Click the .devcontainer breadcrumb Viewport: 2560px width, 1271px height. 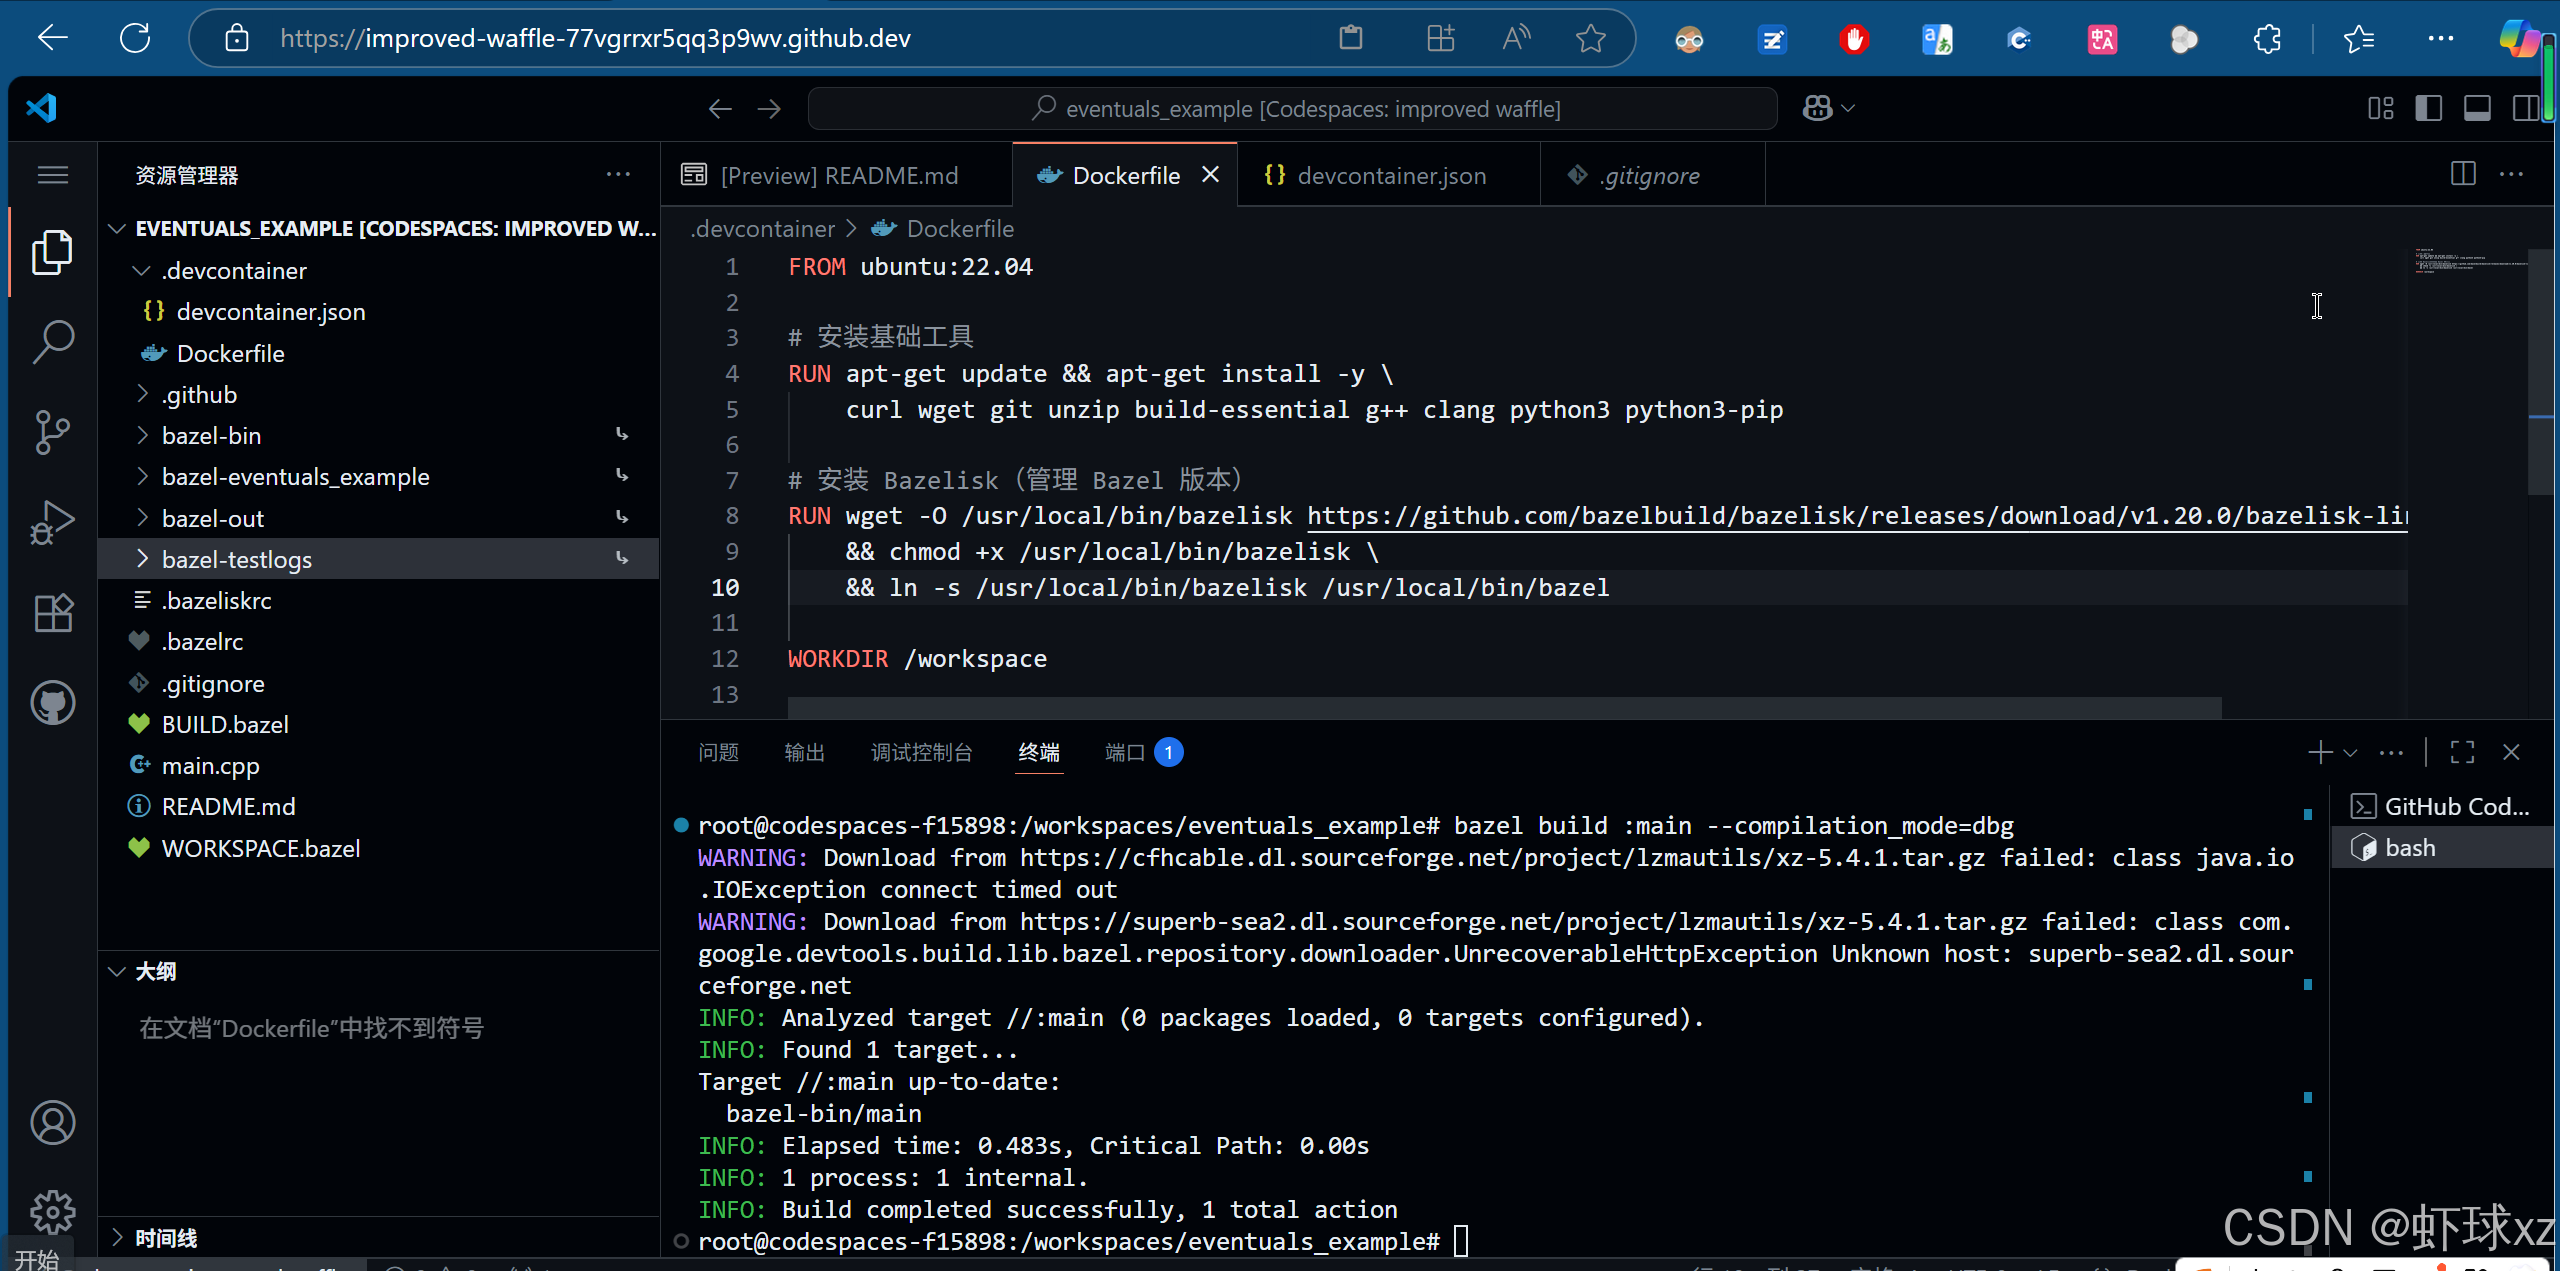[x=763, y=229]
